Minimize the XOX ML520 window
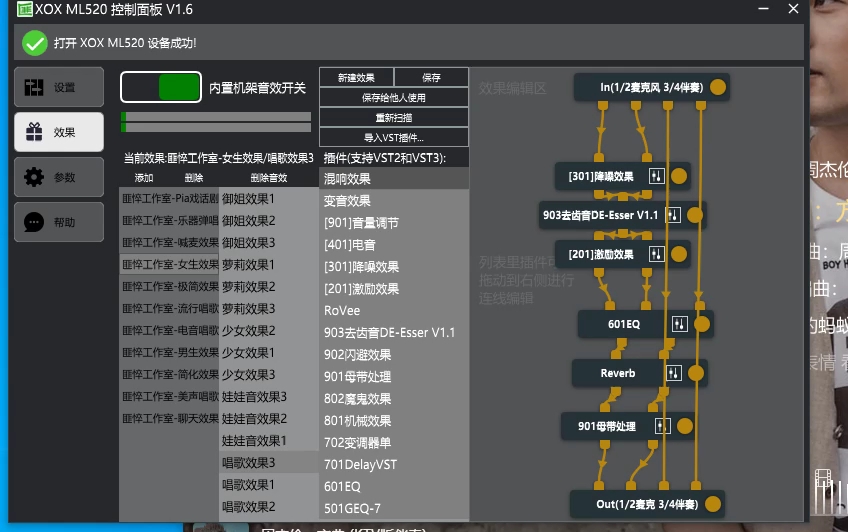The height and width of the screenshot is (532, 848). coord(764,9)
